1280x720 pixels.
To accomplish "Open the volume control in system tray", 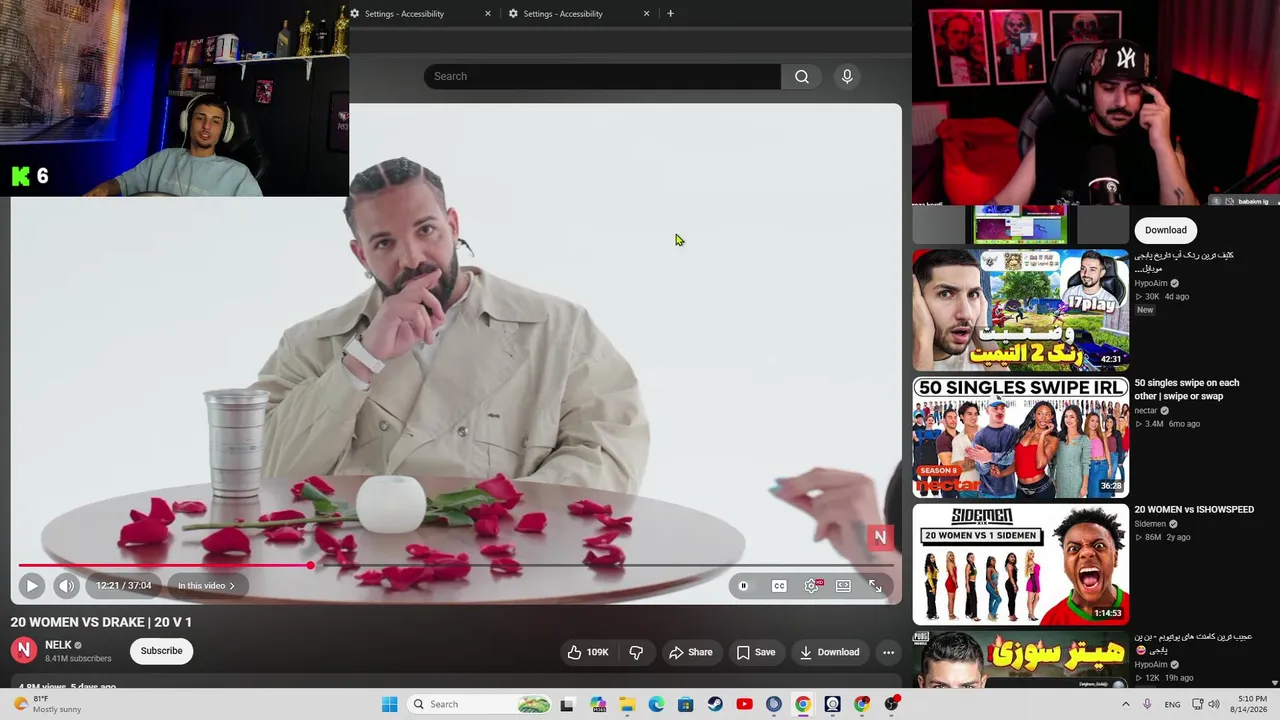I will [x=1213, y=704].
